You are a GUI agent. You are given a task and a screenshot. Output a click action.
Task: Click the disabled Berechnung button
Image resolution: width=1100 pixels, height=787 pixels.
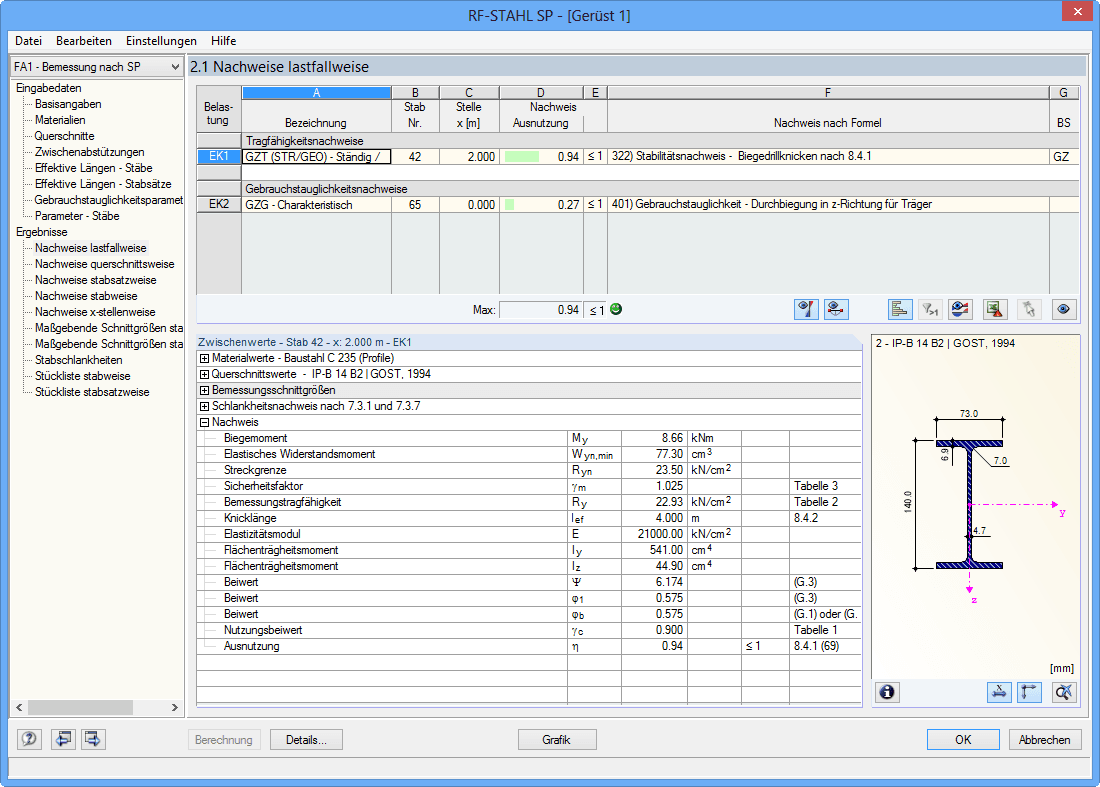pyautogui.click(x=224, y=740)
